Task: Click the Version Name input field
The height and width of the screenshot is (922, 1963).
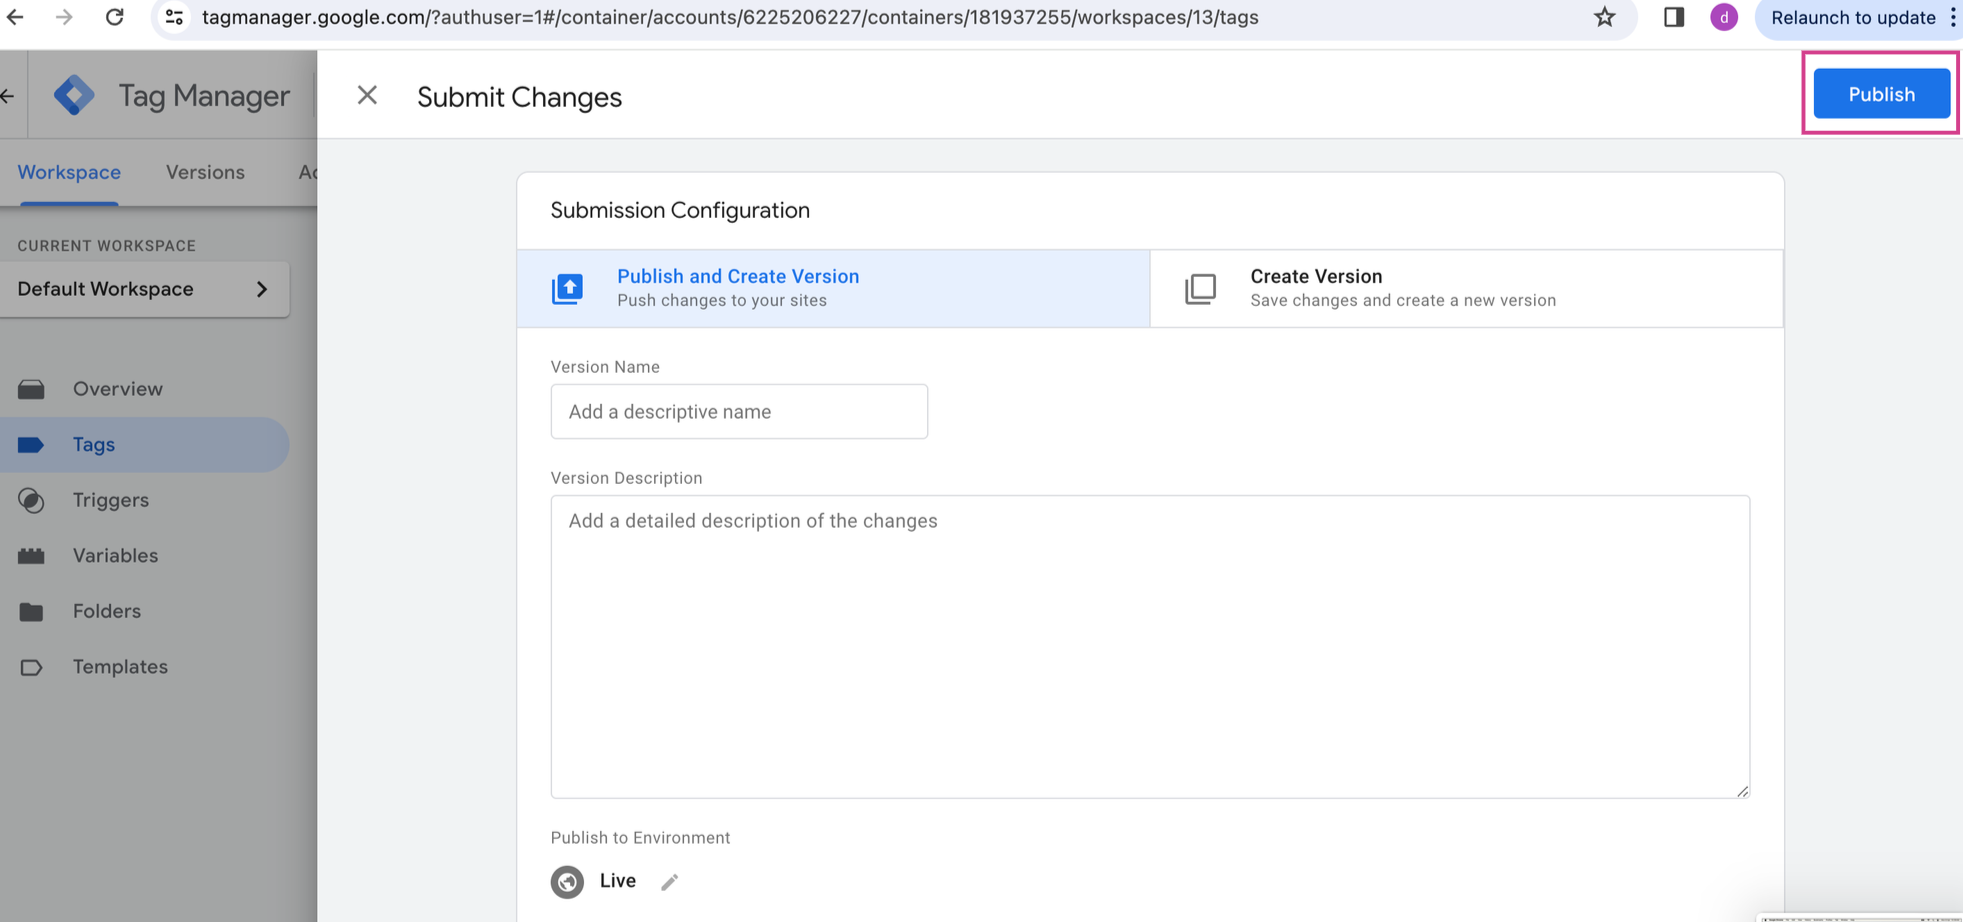Action: tap(738, 412)
